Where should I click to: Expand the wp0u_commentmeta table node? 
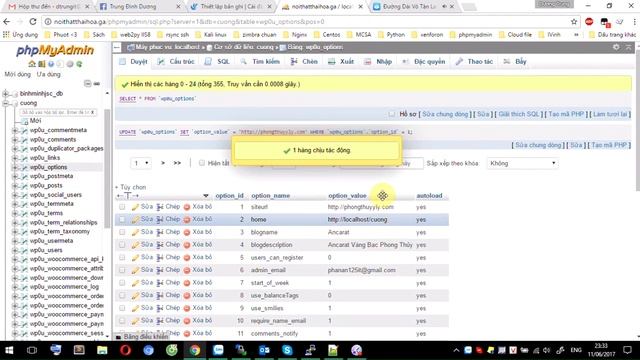(15, 130)
